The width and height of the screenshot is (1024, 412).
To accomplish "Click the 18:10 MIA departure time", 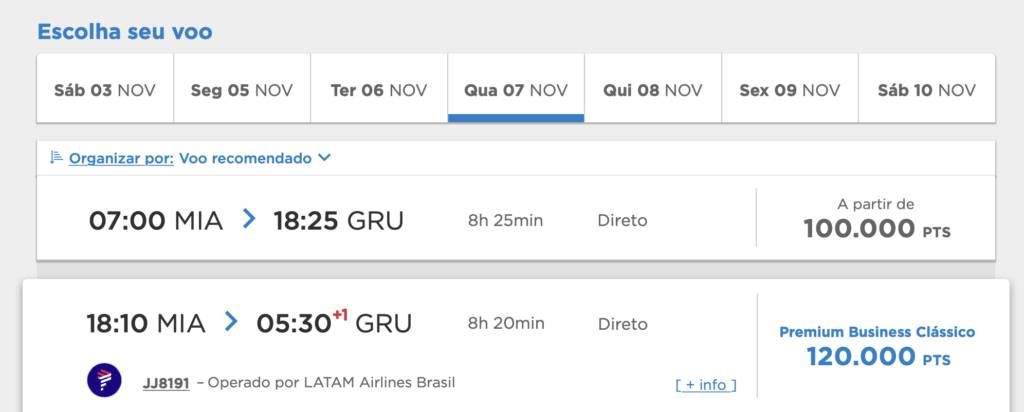I will [146, 323].
